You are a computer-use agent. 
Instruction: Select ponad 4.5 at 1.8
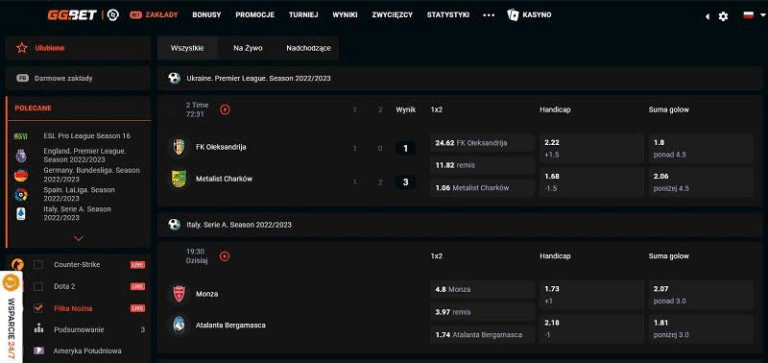click(x=701, y=148)
